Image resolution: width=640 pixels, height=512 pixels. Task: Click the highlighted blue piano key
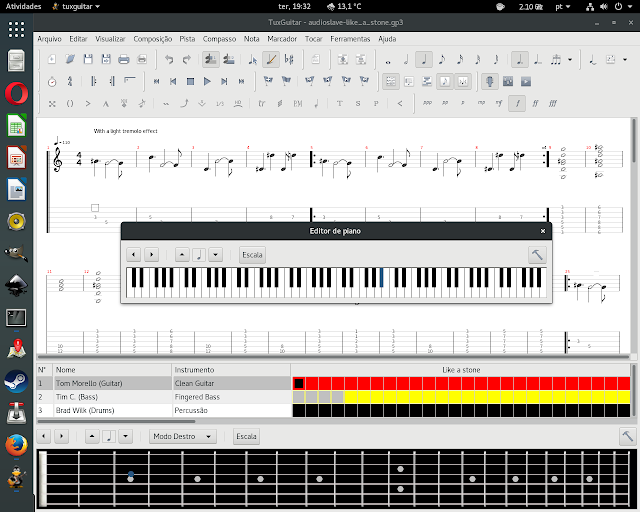(381, 278)
